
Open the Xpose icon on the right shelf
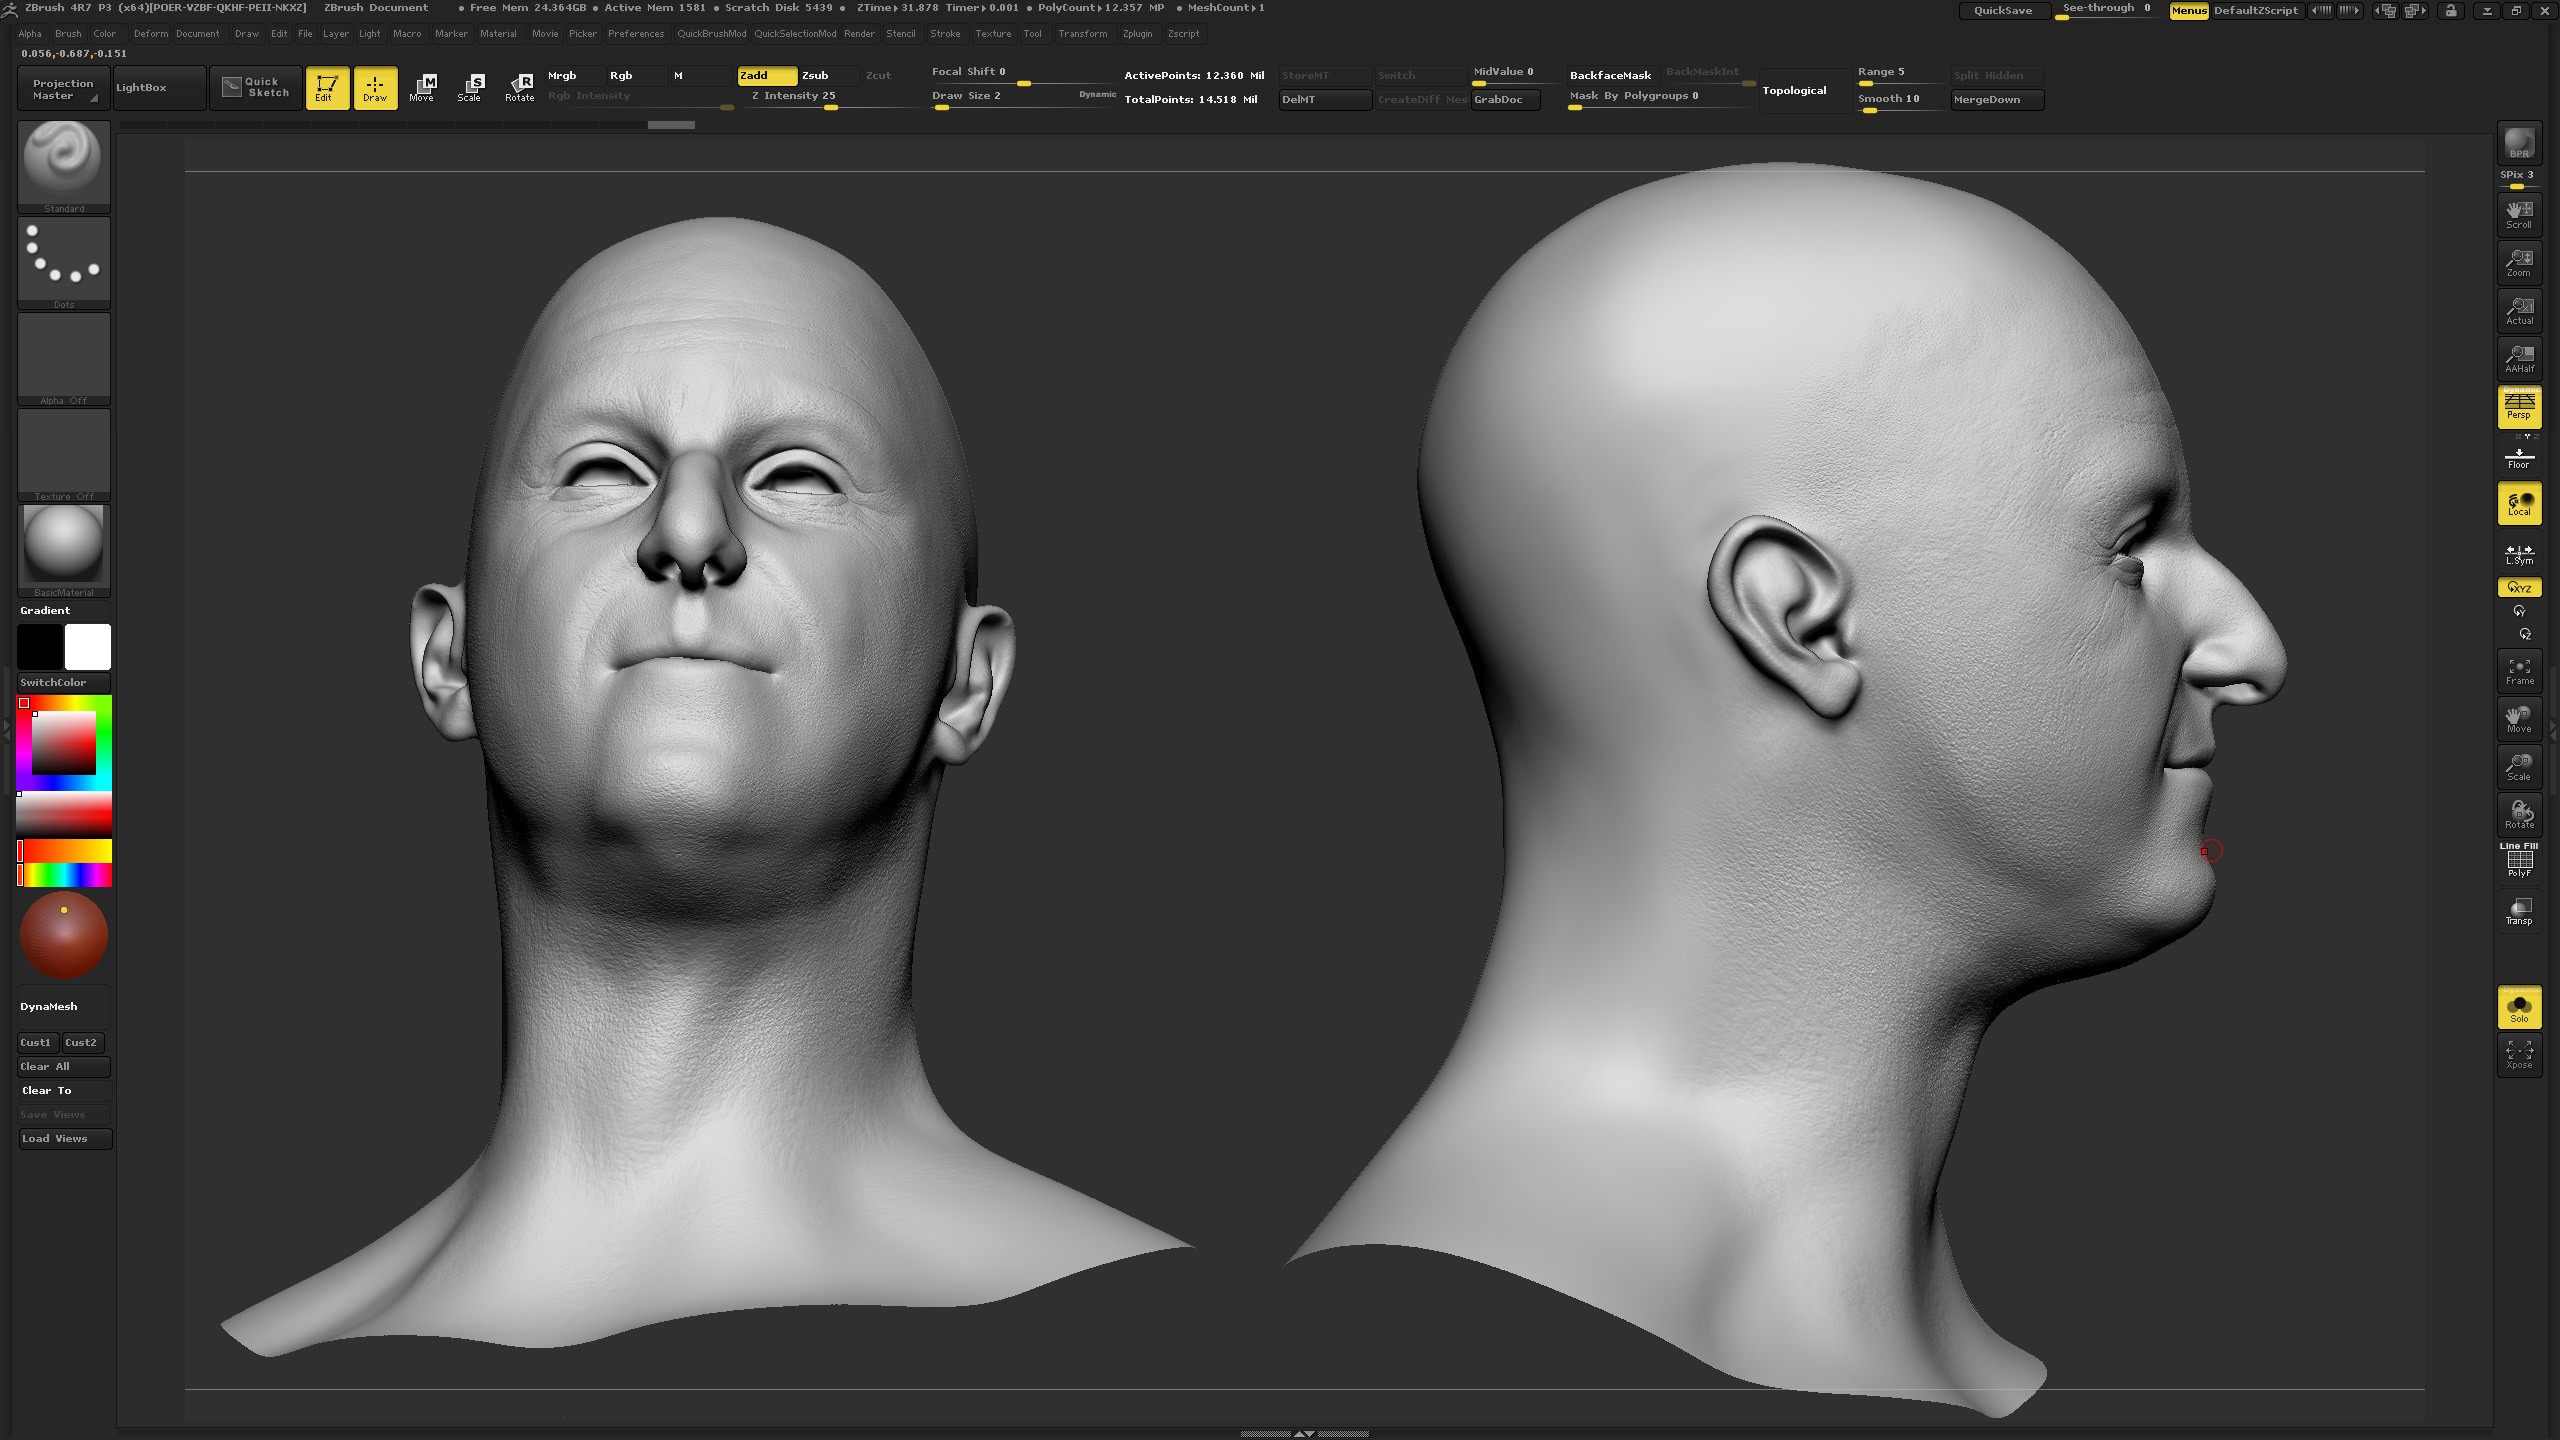click(2519, 1054)
